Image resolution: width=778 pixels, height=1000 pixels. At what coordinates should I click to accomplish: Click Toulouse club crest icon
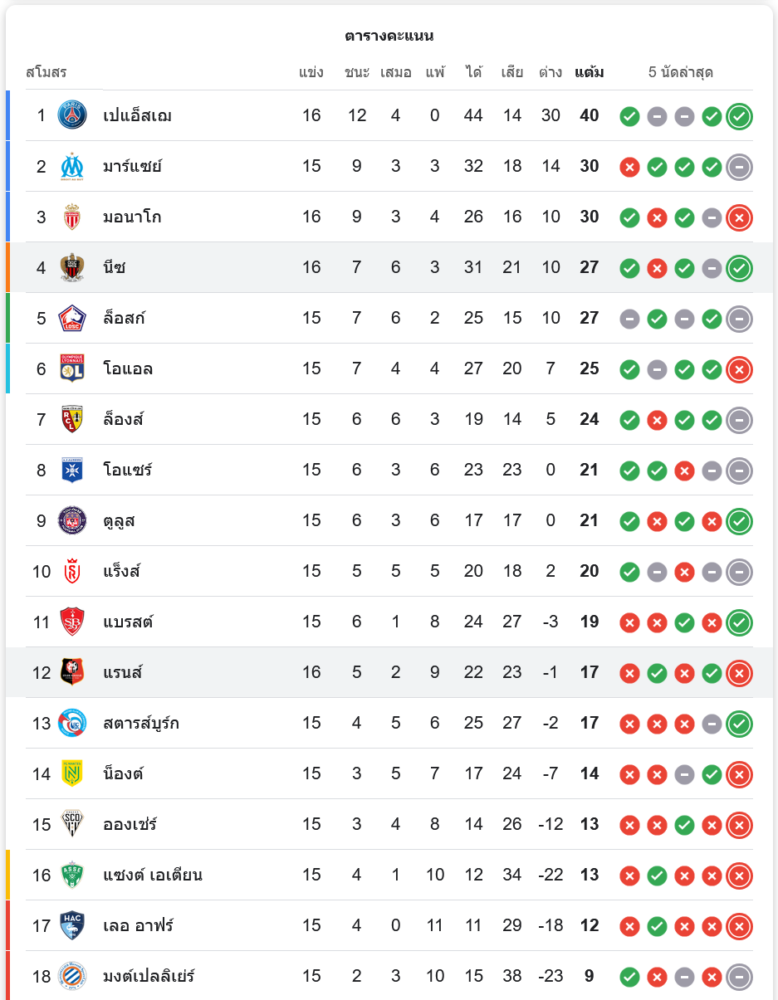(x=72, y=520)
